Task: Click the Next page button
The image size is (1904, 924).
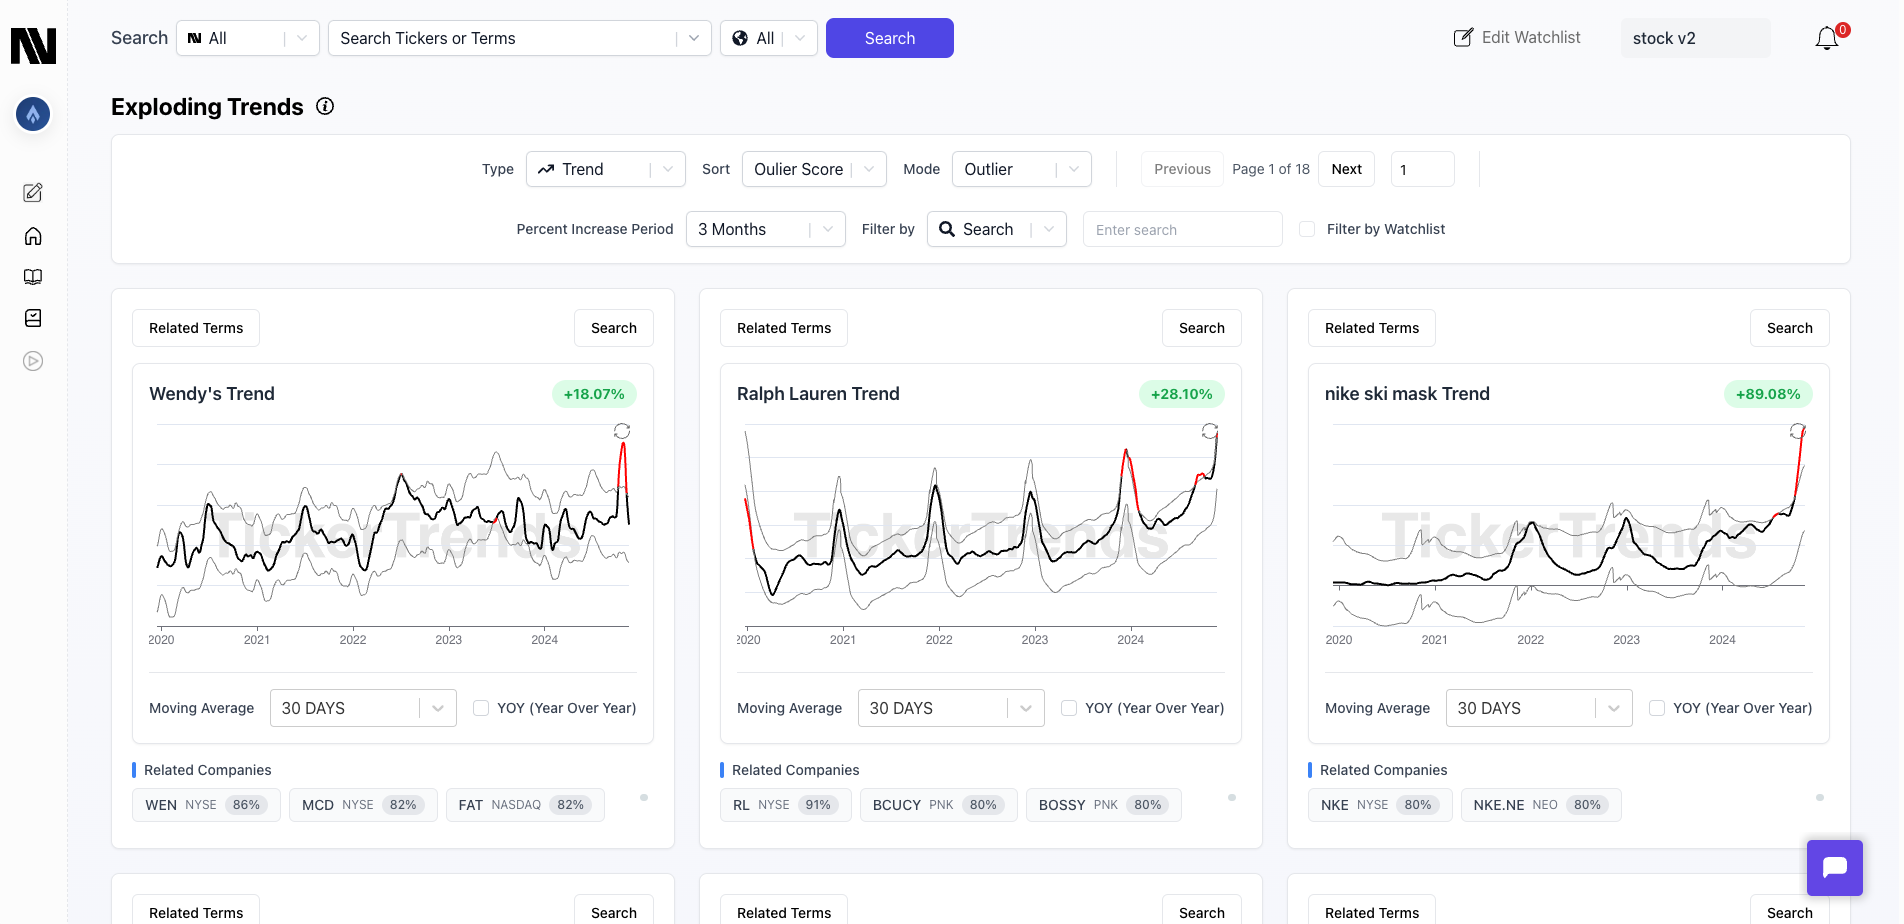Action: pos(1347,169)
